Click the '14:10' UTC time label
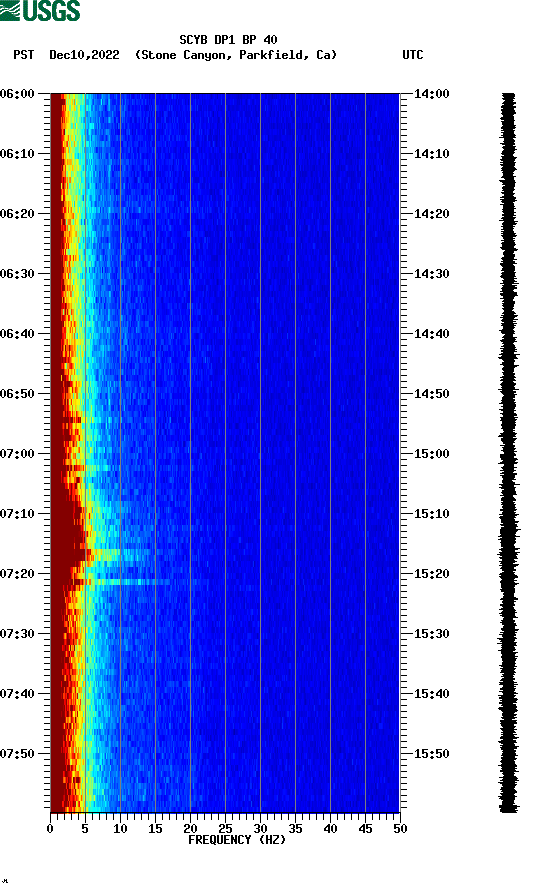 point(431,154)
